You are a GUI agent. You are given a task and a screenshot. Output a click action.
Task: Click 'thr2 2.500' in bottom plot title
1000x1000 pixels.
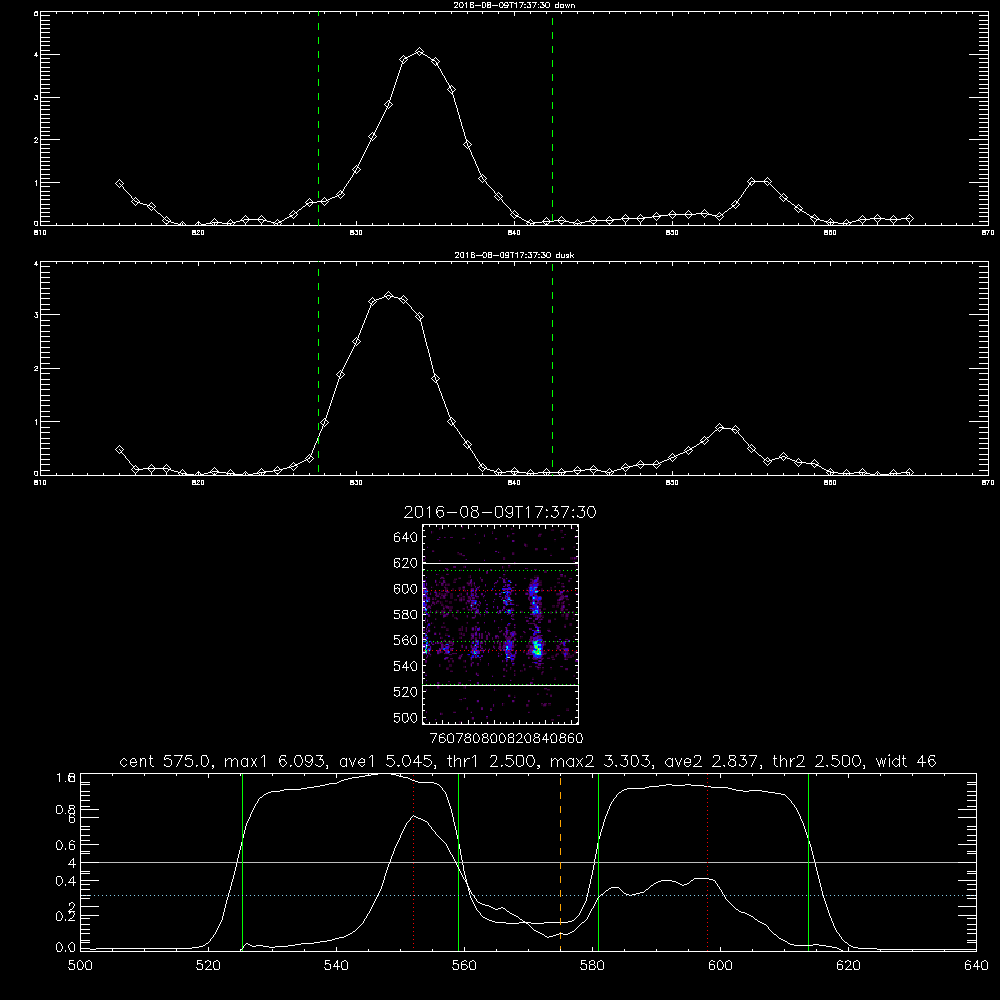(x=819, y=761)
